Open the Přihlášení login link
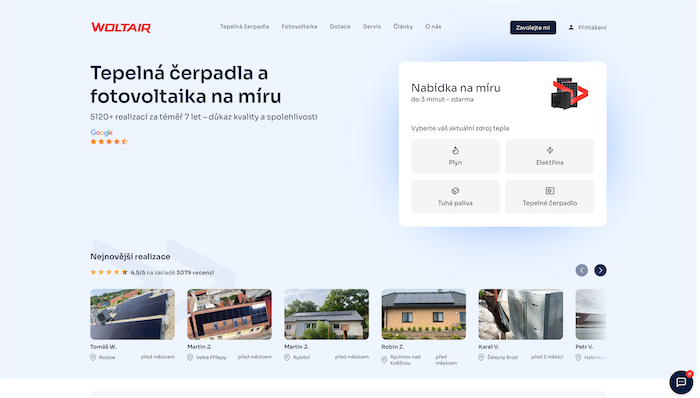The height and width of the screenshot is (398, 700). pos(592,27)
